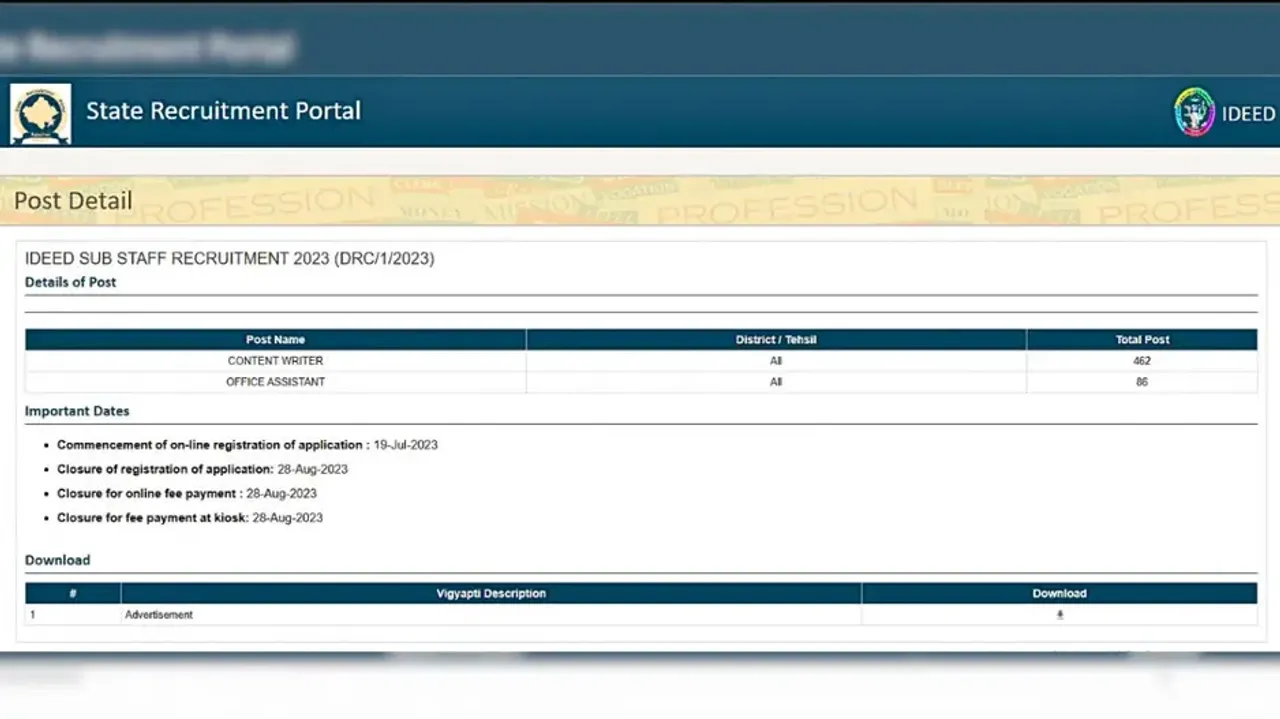Click the state emblem logo in header
The height and width of the screenshot is (719, 1280).
click(x=40, y=113)
